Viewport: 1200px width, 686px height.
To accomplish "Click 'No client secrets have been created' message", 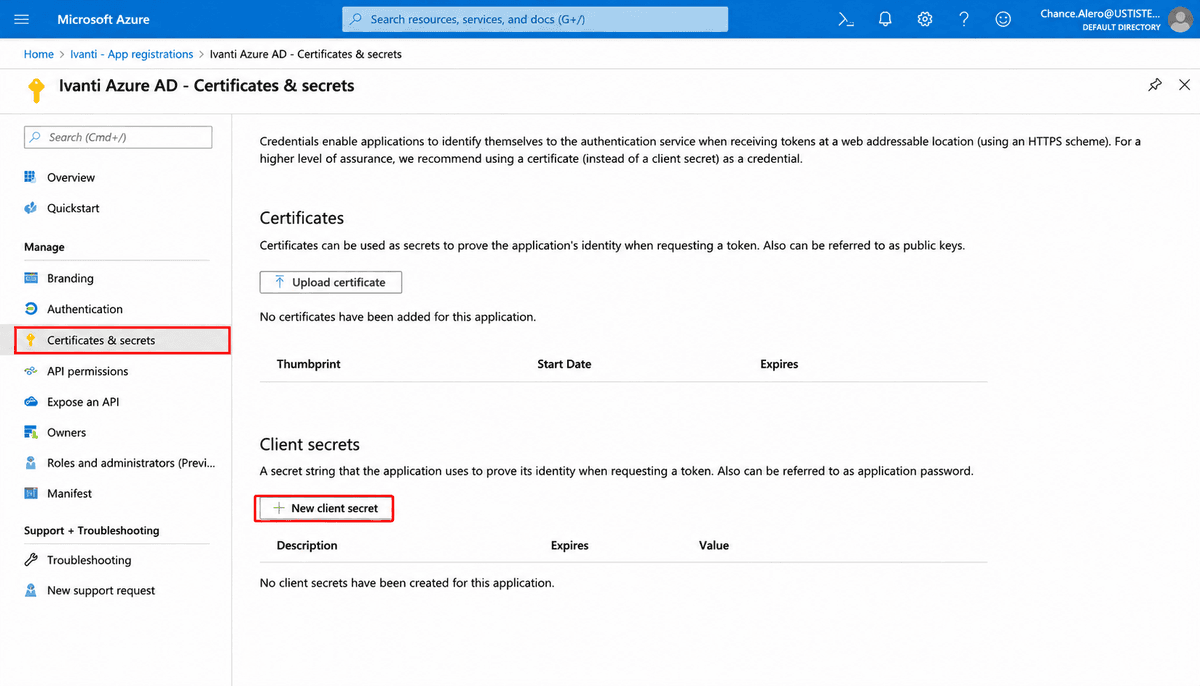I will coord(407,582).
